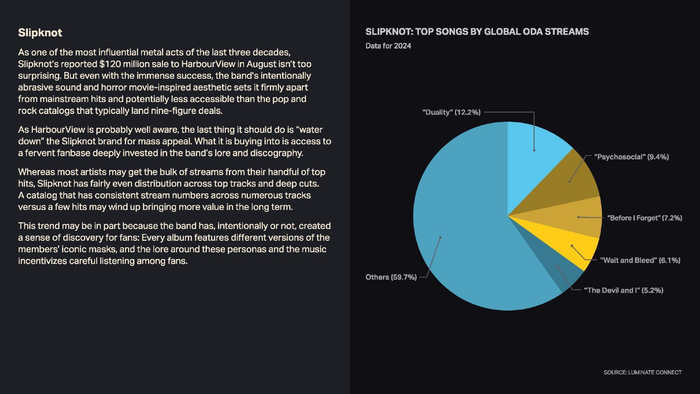700x394 pixels.
Task: Select "The Devil and I" (5.2%) label
Action: point(624,290)
